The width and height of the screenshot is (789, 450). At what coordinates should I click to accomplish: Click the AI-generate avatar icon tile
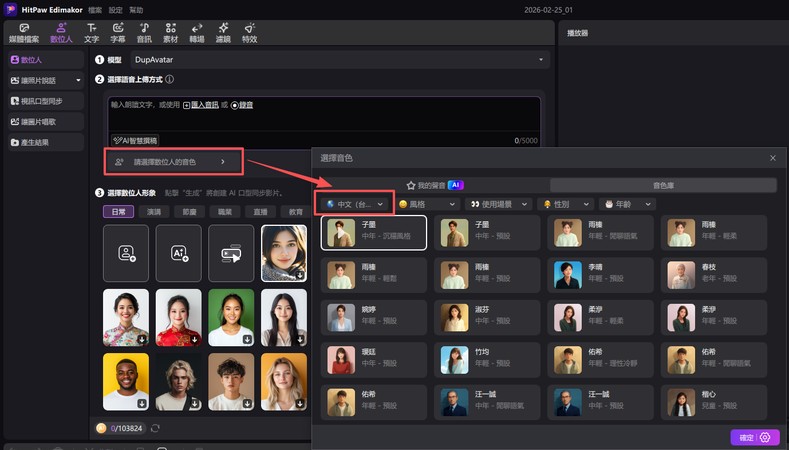click(178, 254)
